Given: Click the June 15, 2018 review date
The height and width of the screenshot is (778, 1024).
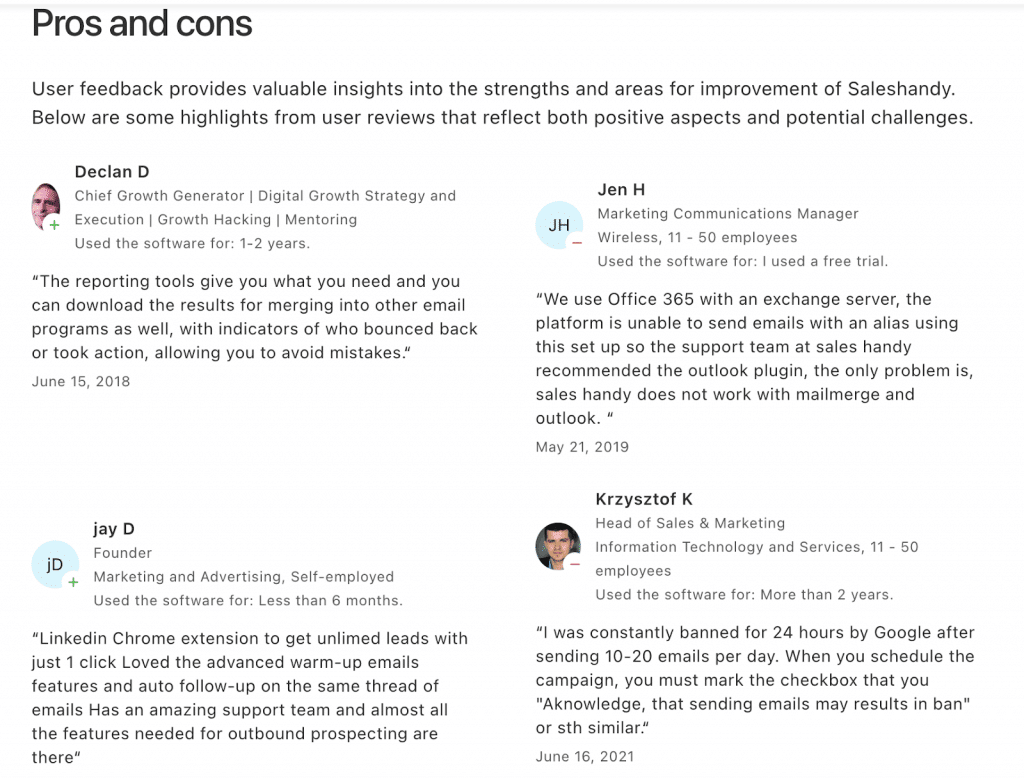Looking at the screenshot, I should tap(81, 381).
